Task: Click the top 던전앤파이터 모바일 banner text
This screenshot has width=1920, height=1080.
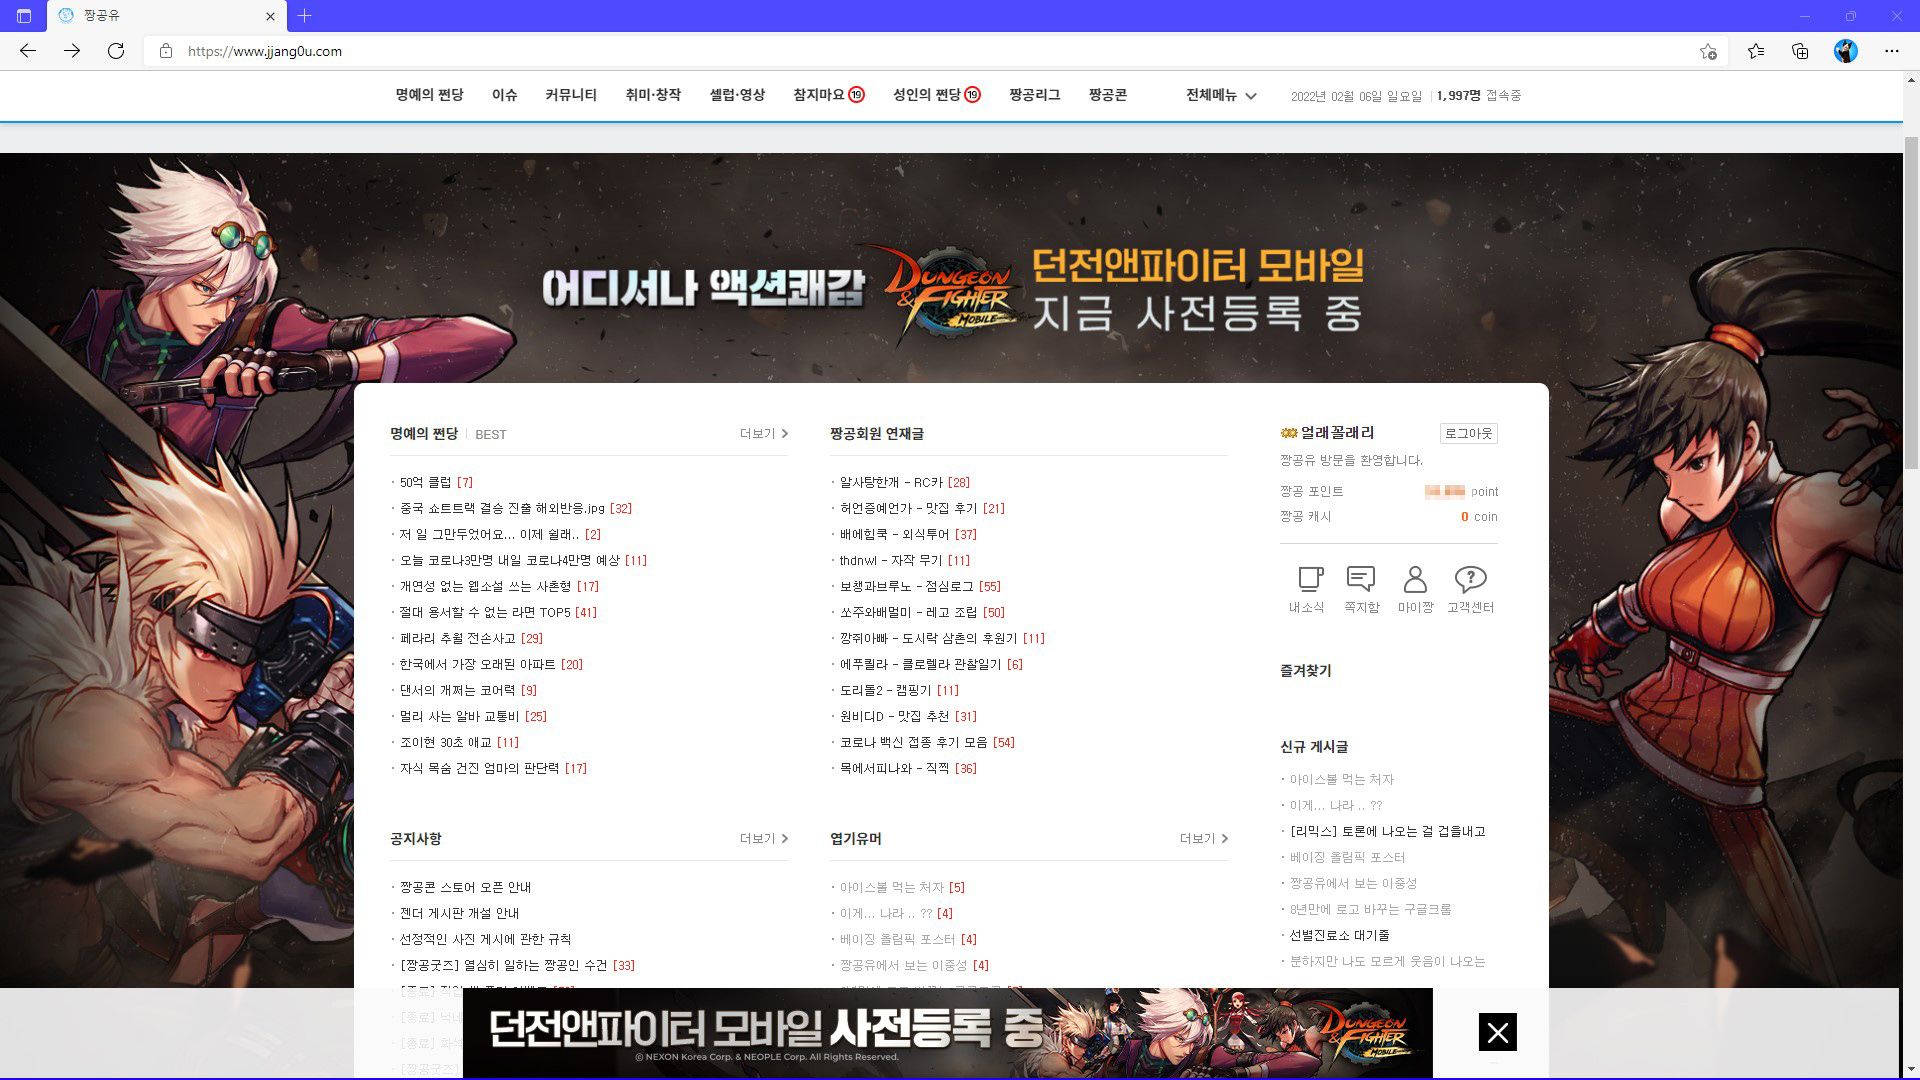Action: 1197,267
